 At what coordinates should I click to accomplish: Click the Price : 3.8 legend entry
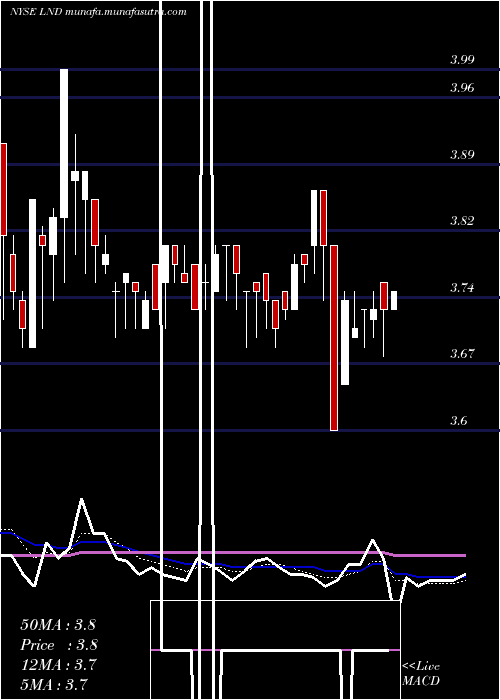pyautogui.click(x=59, y=645)
